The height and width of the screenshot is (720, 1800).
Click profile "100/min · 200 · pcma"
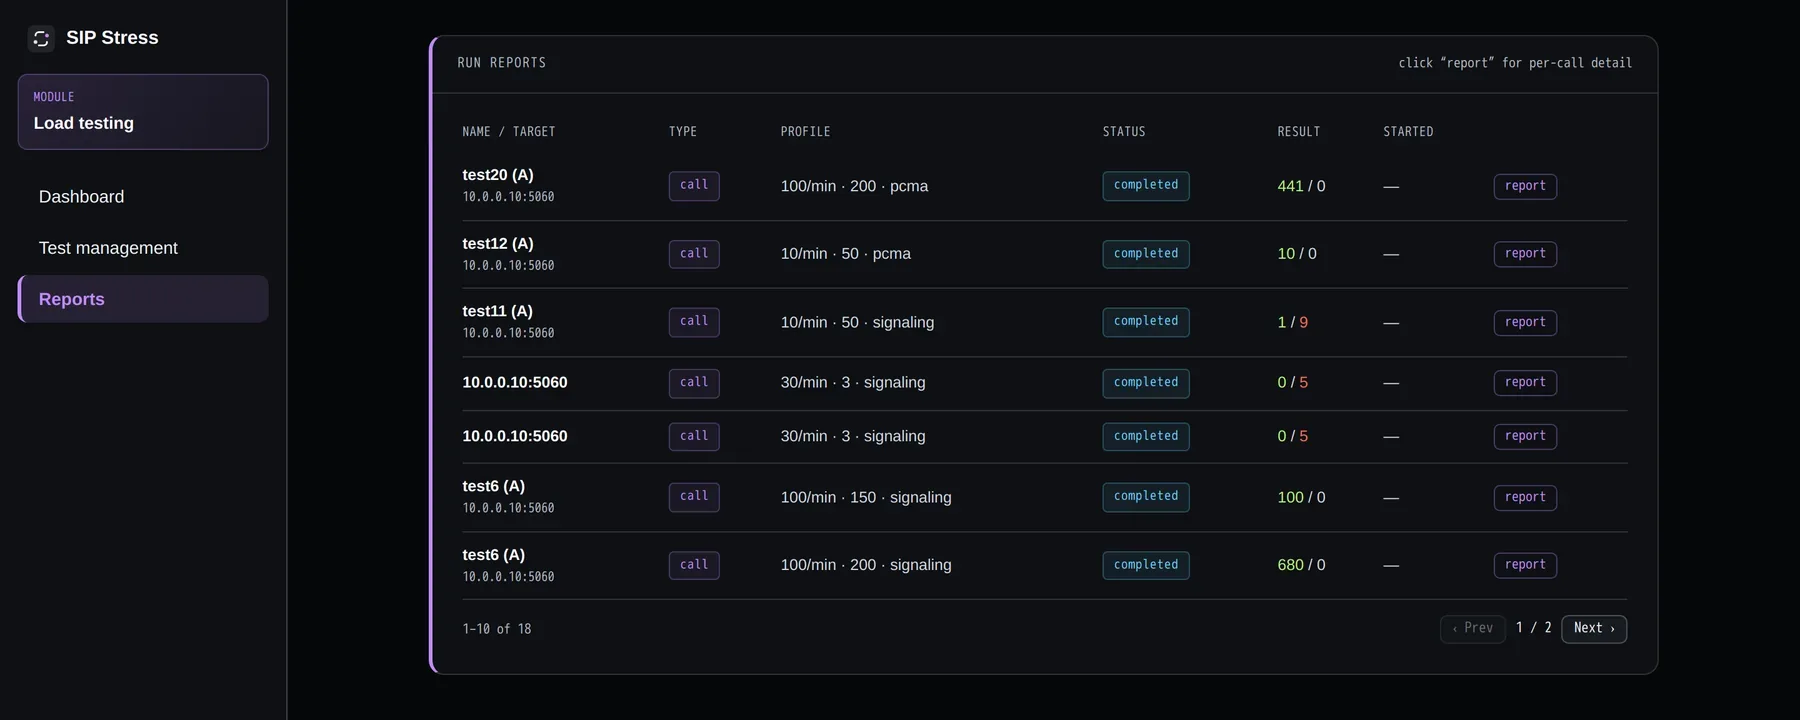(x=854, y=186)
